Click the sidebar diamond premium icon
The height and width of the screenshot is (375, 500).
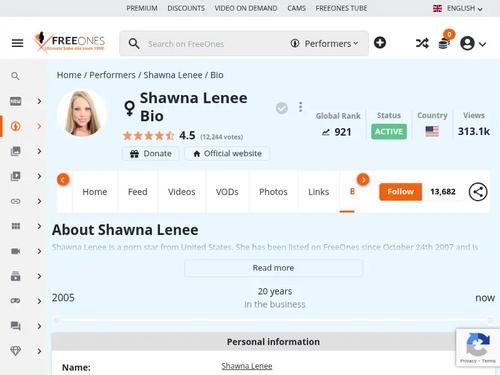(x=15, y=351)
